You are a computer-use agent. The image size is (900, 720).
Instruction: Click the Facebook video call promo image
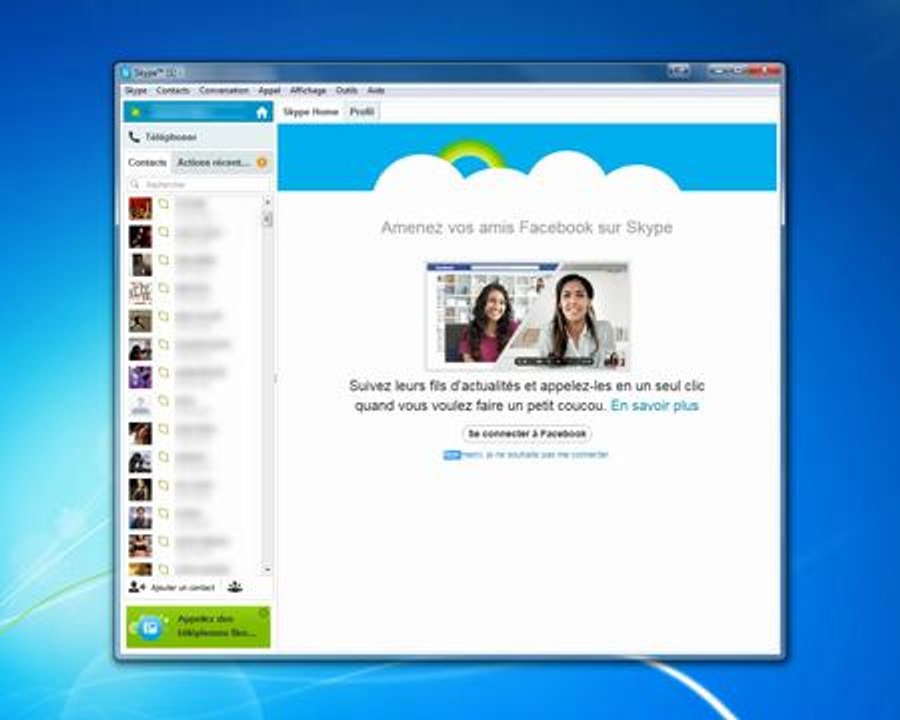(x=527, y=316)
